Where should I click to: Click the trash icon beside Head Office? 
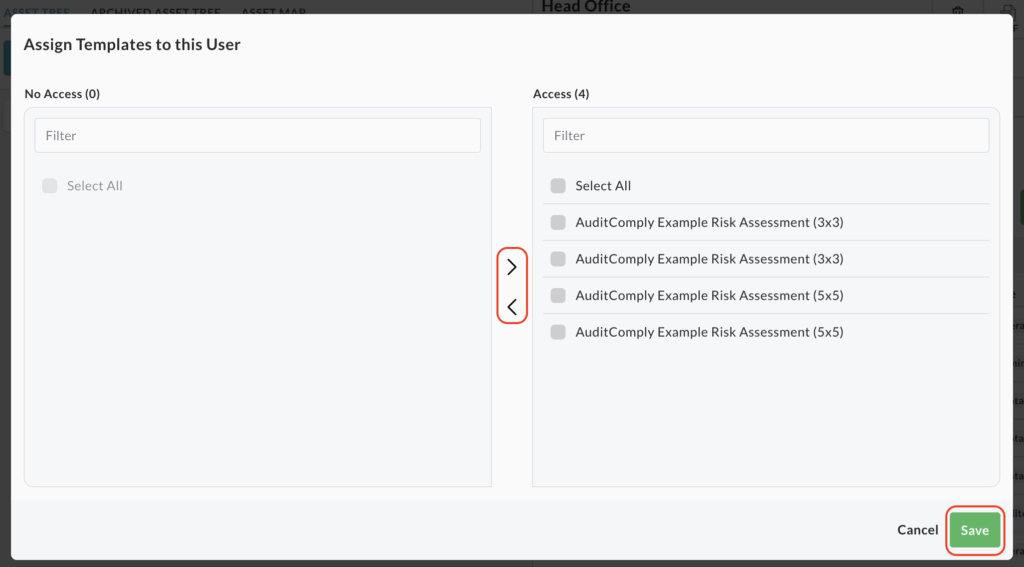pos(957,10)
